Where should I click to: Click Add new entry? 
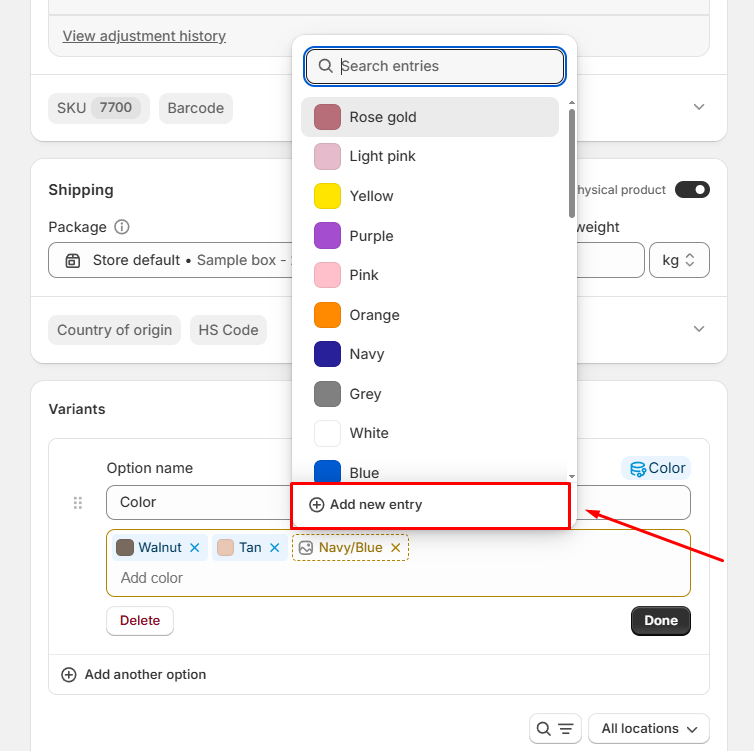pos(366,505)
